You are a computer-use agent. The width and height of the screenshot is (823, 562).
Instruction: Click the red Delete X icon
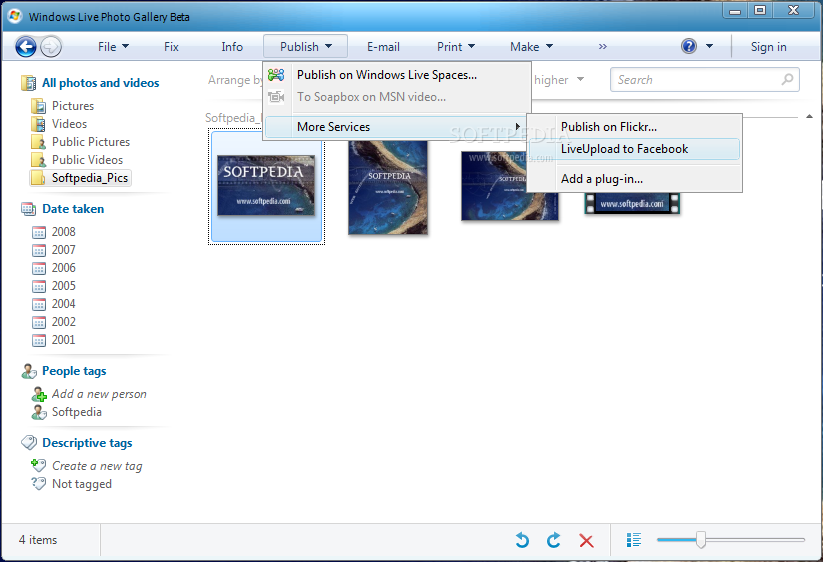coord(586,540)
